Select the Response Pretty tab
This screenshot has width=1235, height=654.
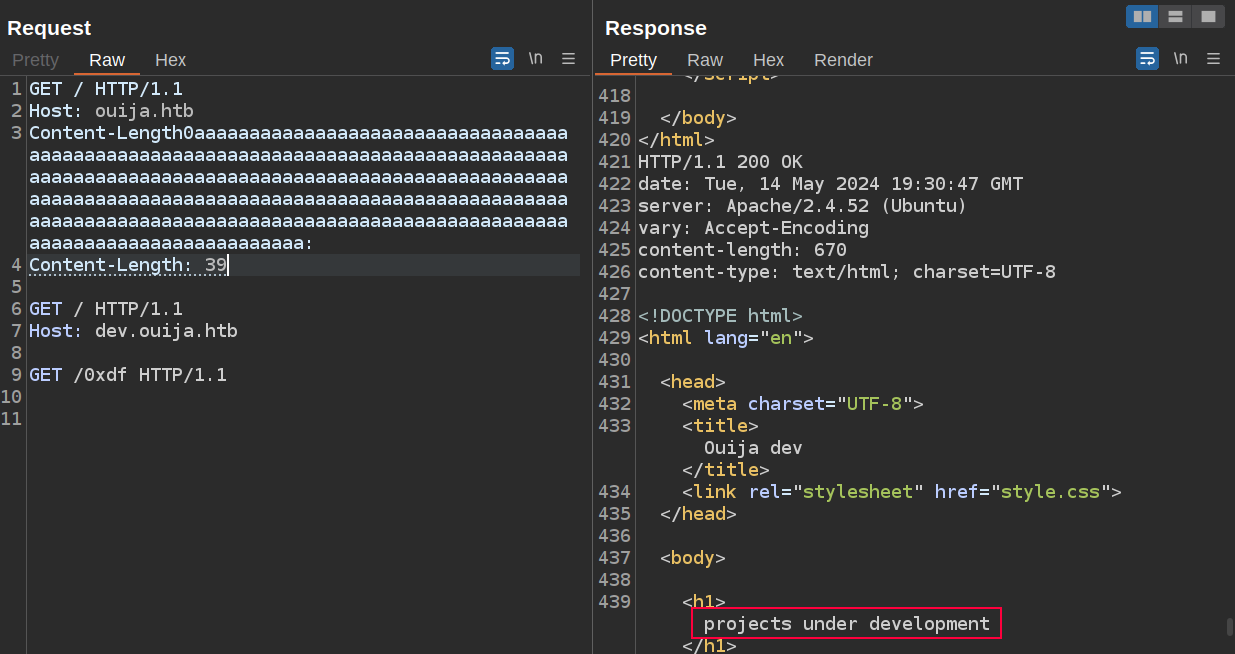[633, 60]
